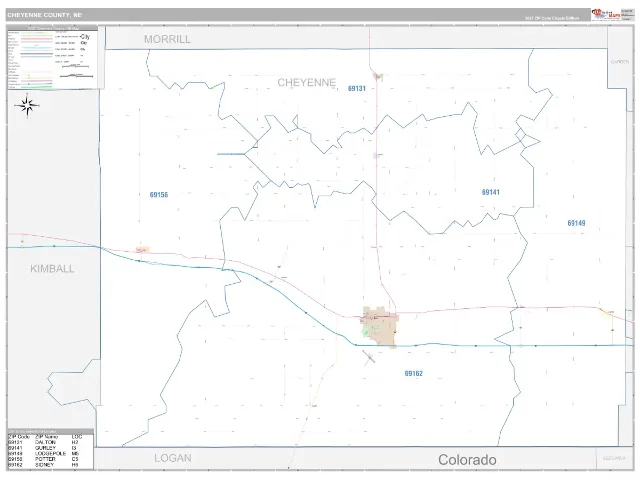Screen dimensions: 640x480
Task: Click the title 'CHEYENNE COUNTY, NE'
Action: (44, 15)
